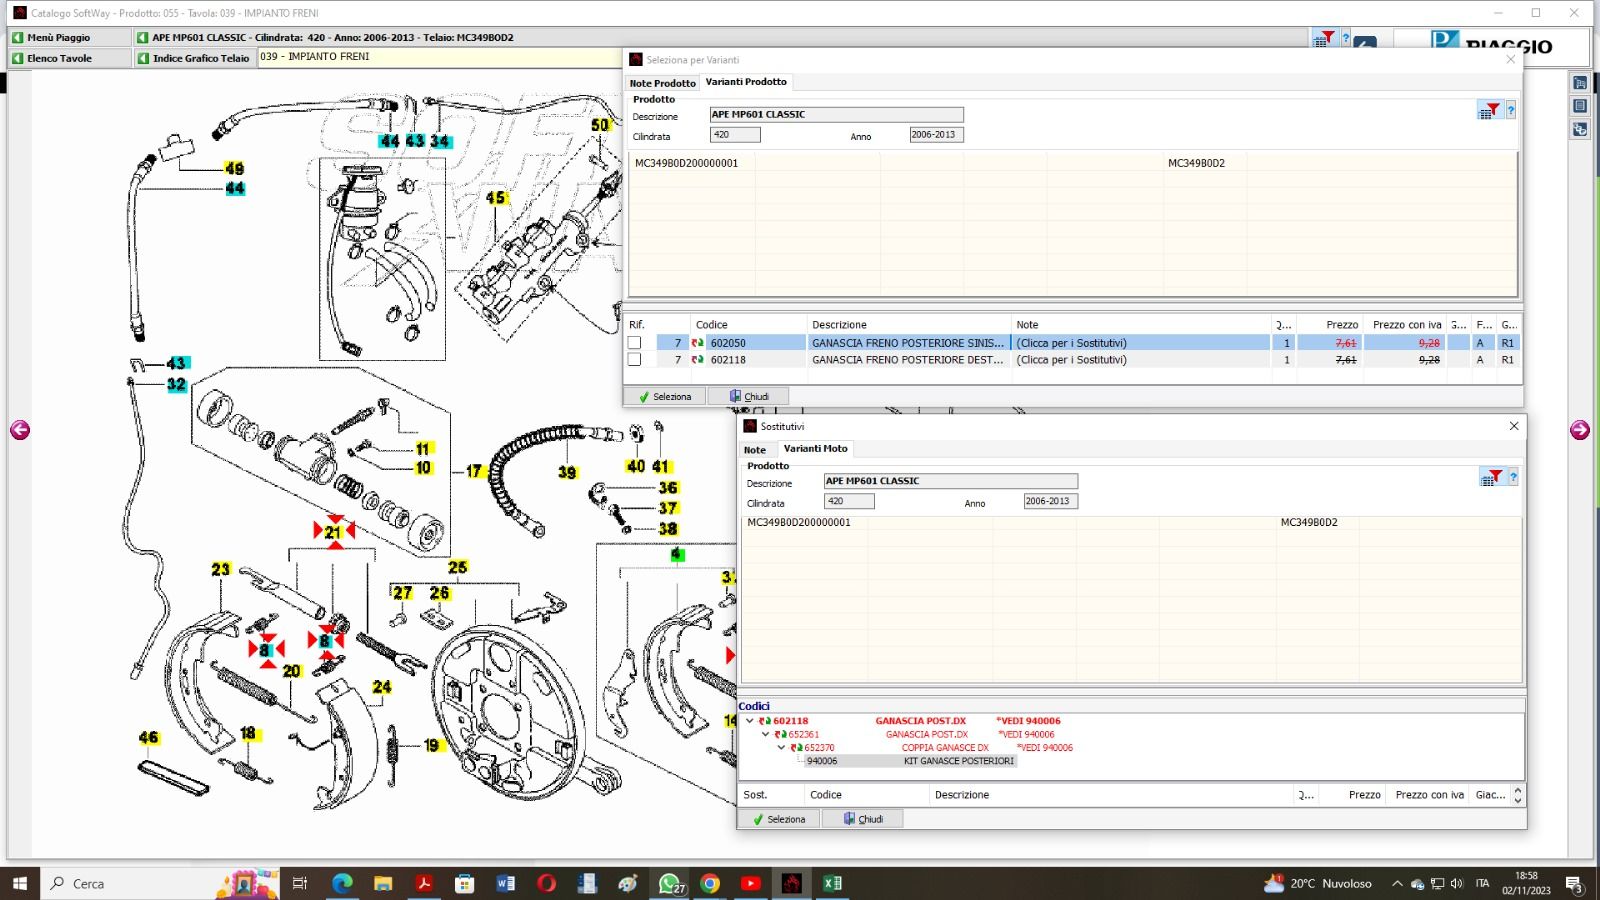The image size is (1600, 900).
Task: Click the list document icon in right sidebar
Action: click(1580, 106)
